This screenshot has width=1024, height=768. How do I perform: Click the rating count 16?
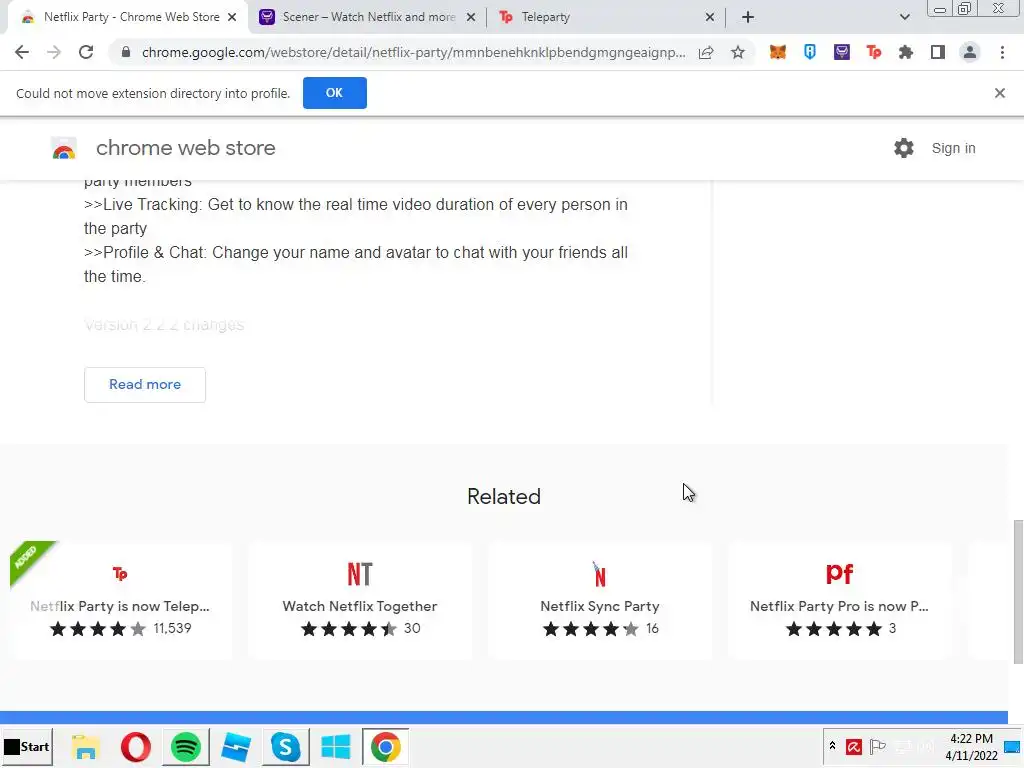652,628
